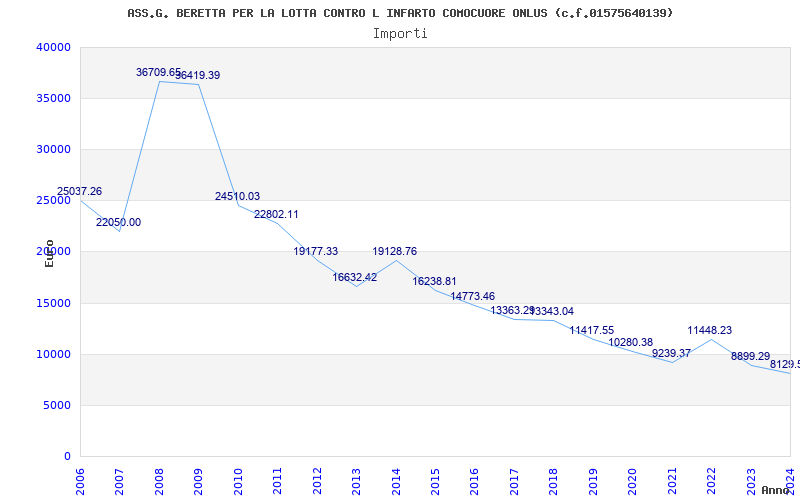Select the 22050.00 data label
Image resolution: width=800 pixels, height=500 pixels.
(118, 222)
